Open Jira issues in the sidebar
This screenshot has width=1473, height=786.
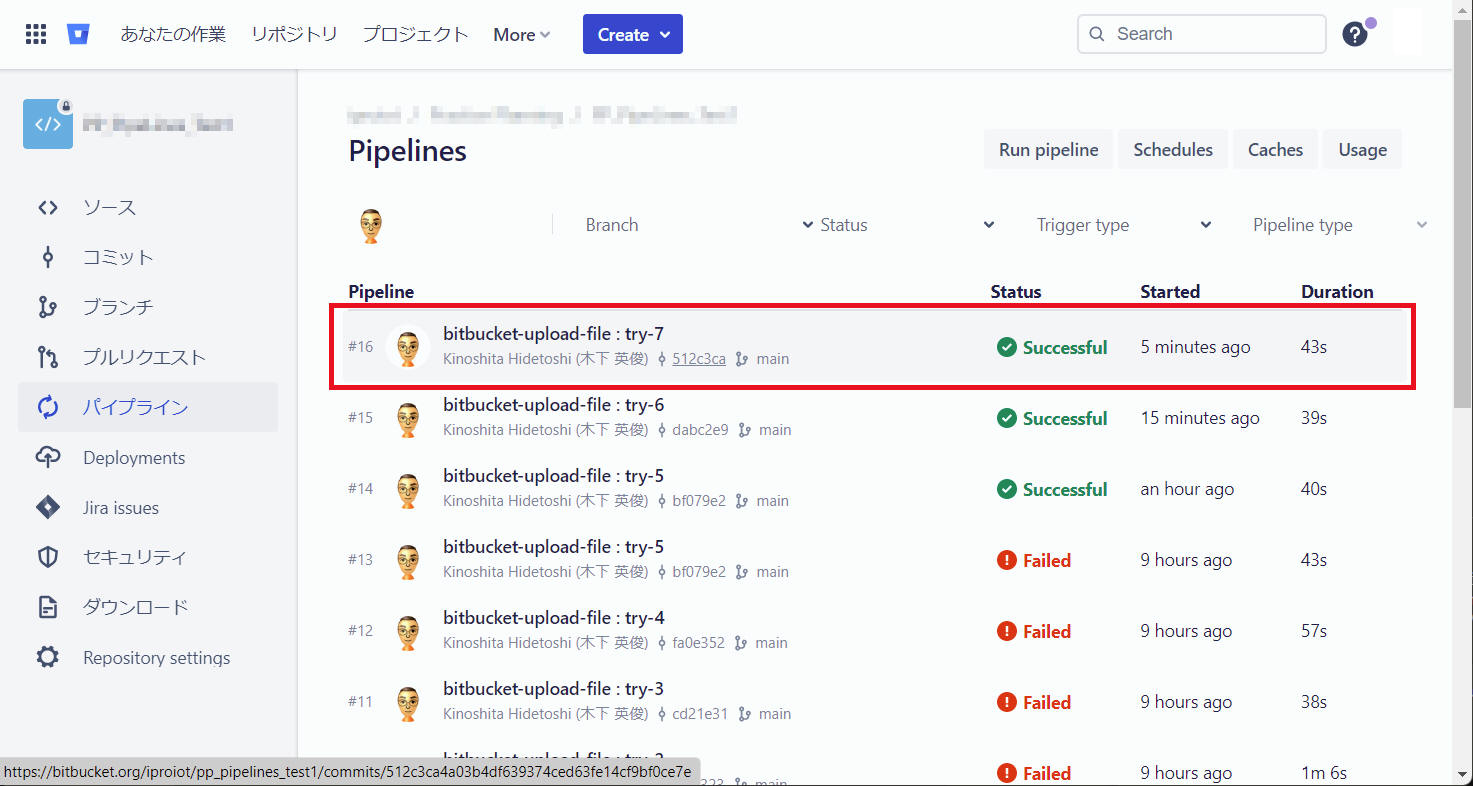coord(148,508)
